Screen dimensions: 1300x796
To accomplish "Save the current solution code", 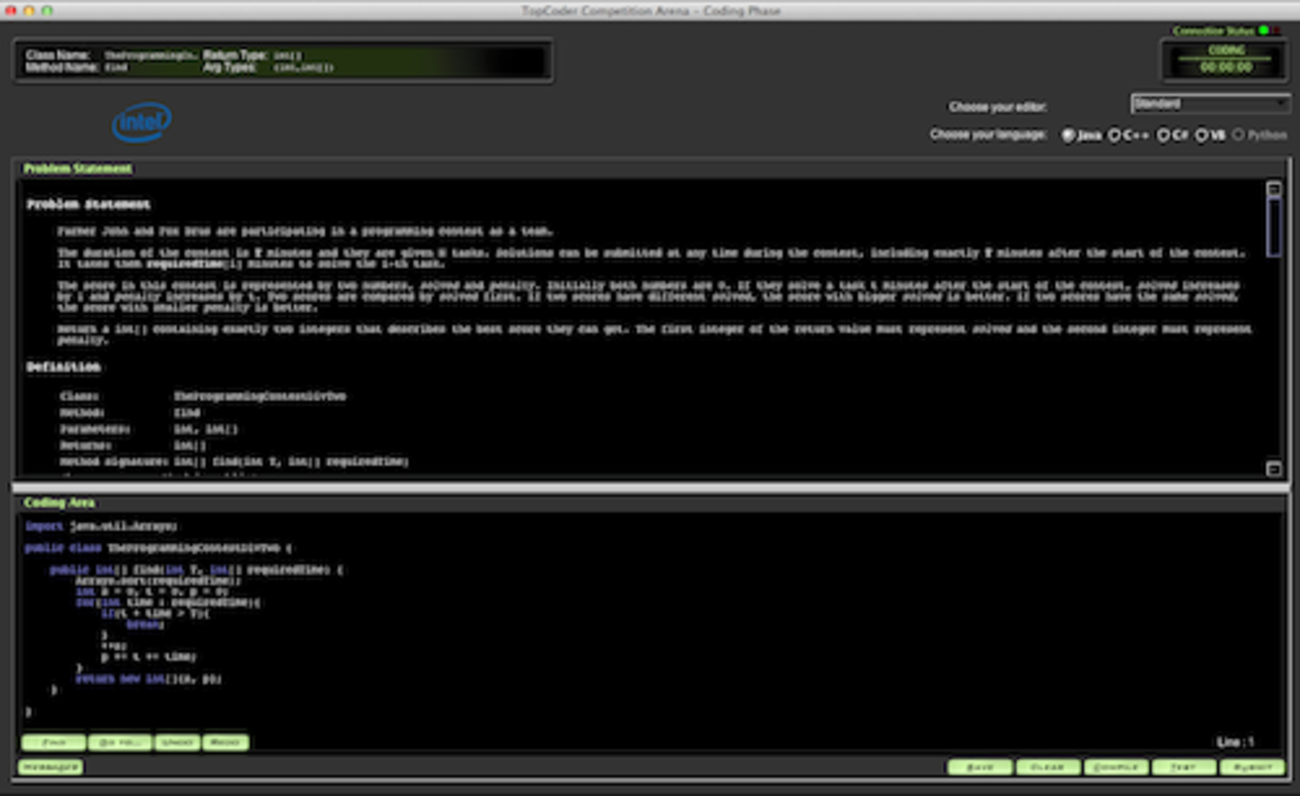I will point(980,767).
